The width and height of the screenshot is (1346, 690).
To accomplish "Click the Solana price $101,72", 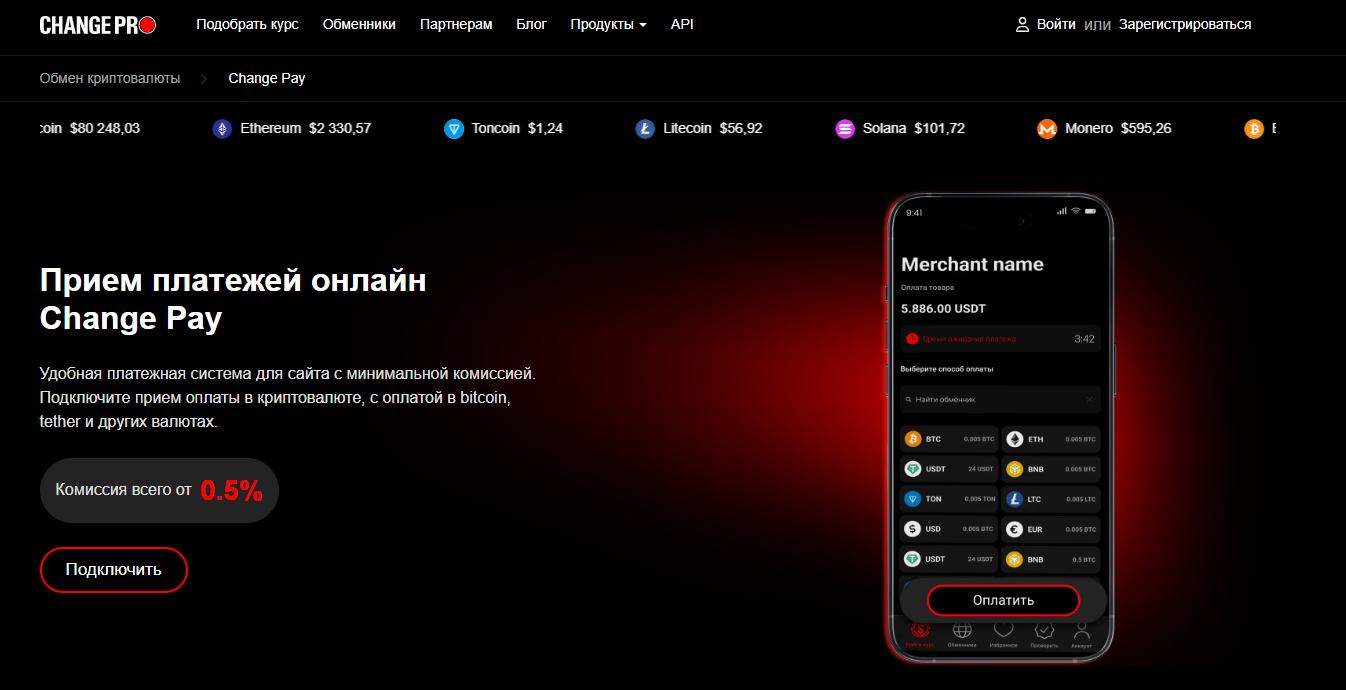I will 939,129.
